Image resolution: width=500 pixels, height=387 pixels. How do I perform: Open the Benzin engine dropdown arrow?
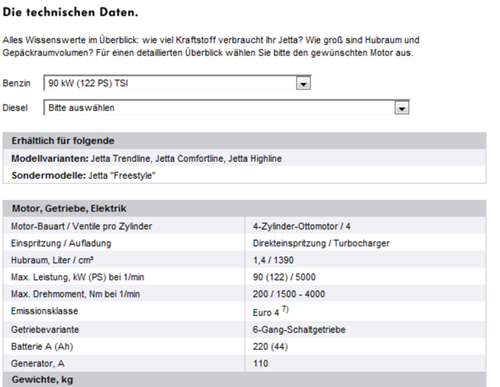click(303, 84)
